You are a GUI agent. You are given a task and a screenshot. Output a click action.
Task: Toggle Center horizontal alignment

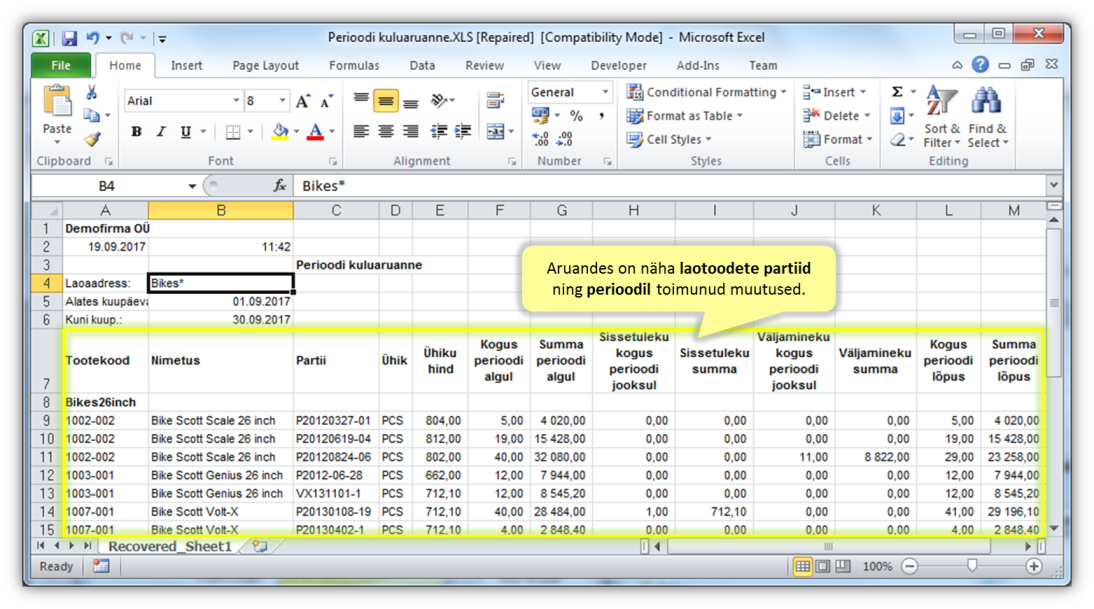[386, 131]
